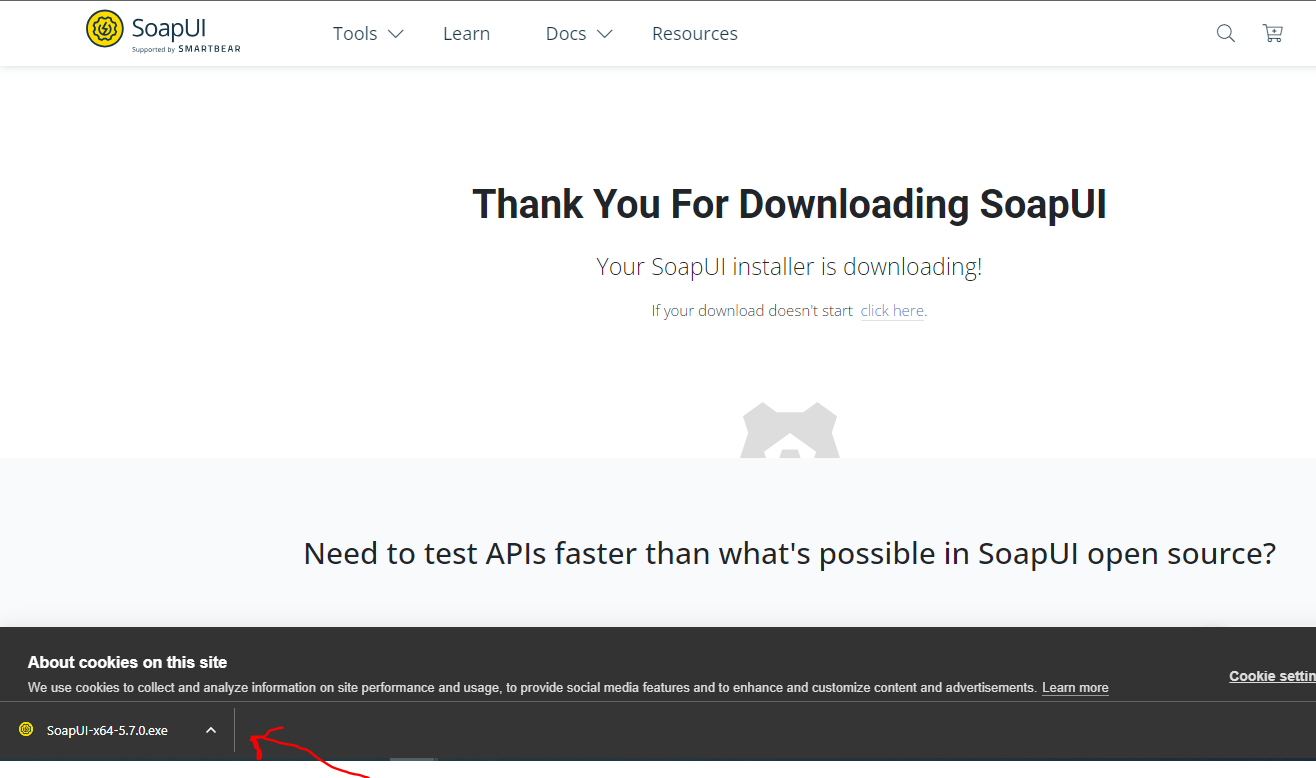Click the 'Thank You For Downloading SoapUI' heading
This screenshot has height=778, width=1316.
789,204
